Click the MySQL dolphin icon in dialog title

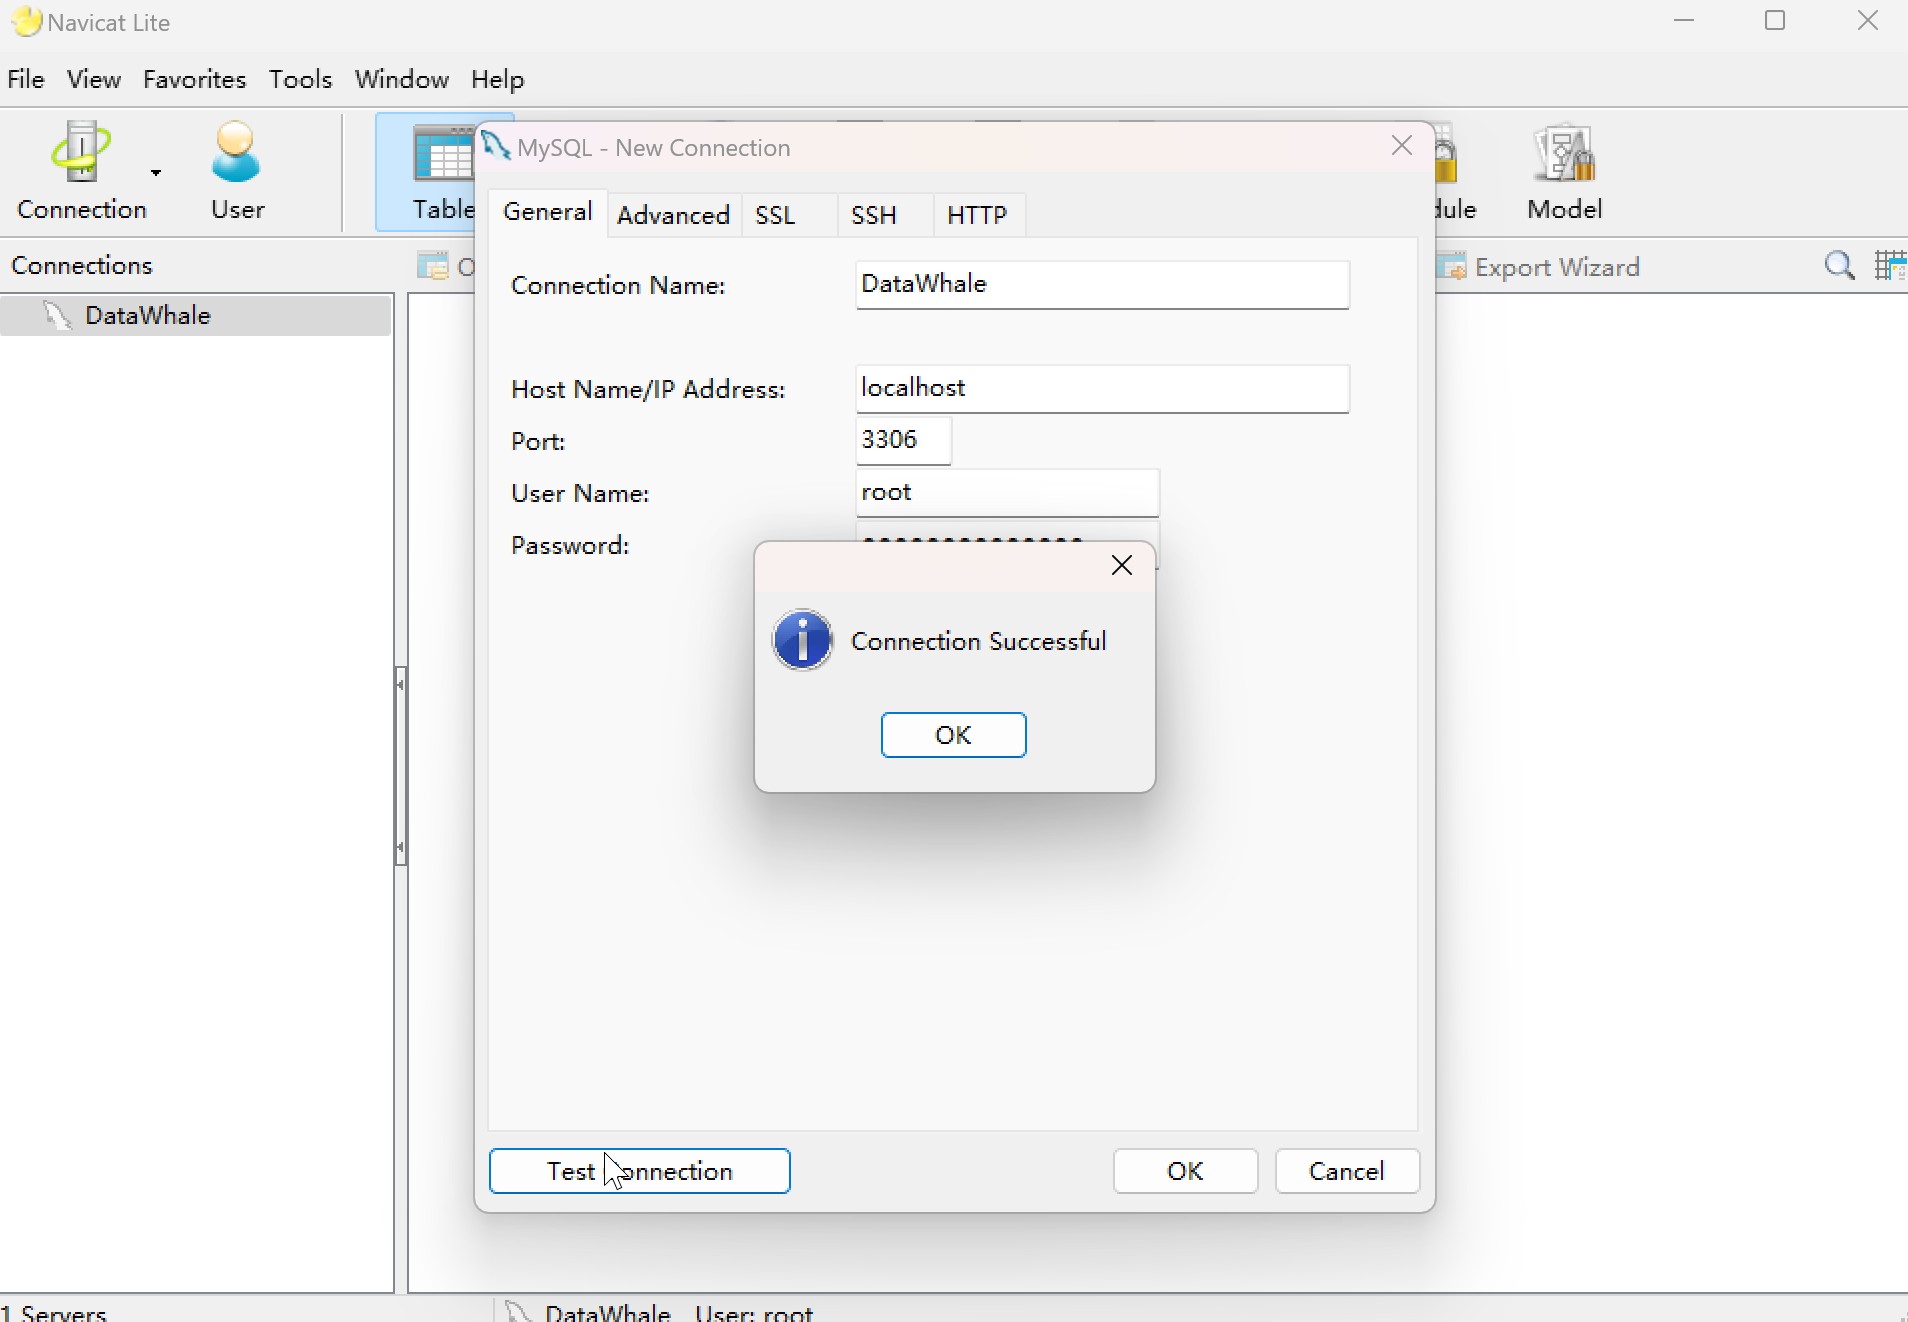tap(497, 146)
